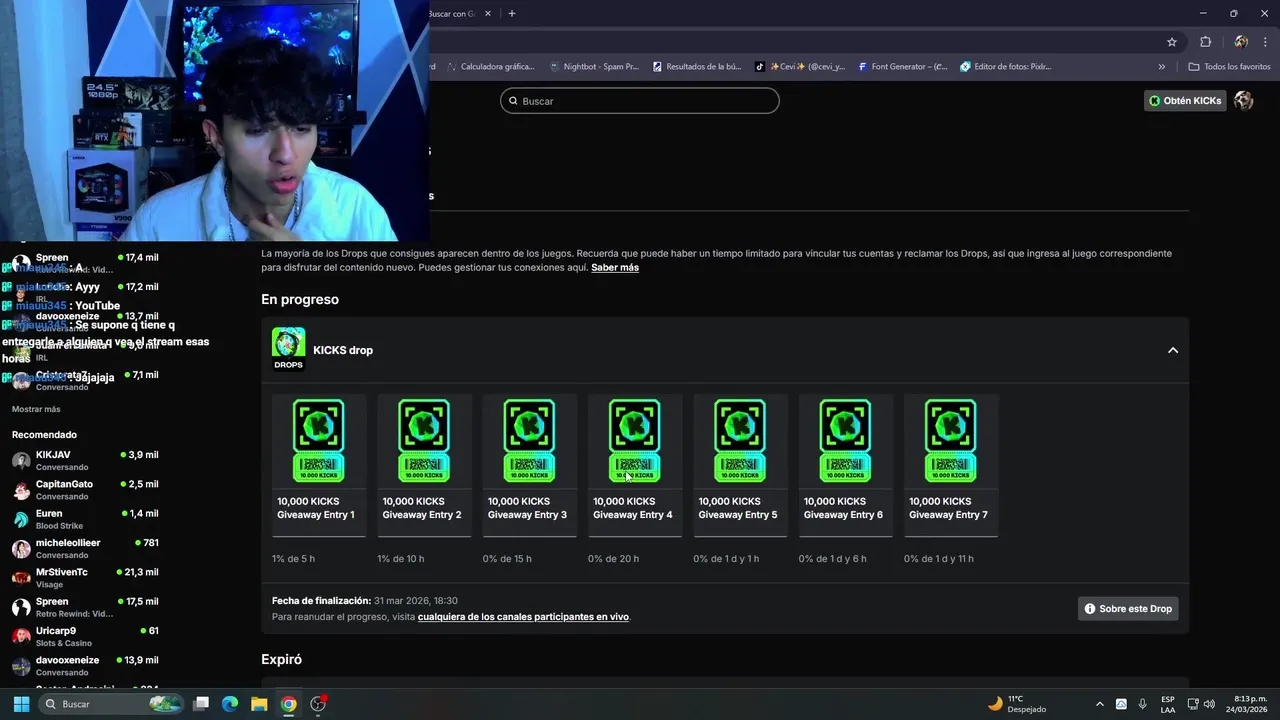Close the Buscar con Google tab
Image resolution: width=1280 pixels, height=720 pixels.
point(488,14)
